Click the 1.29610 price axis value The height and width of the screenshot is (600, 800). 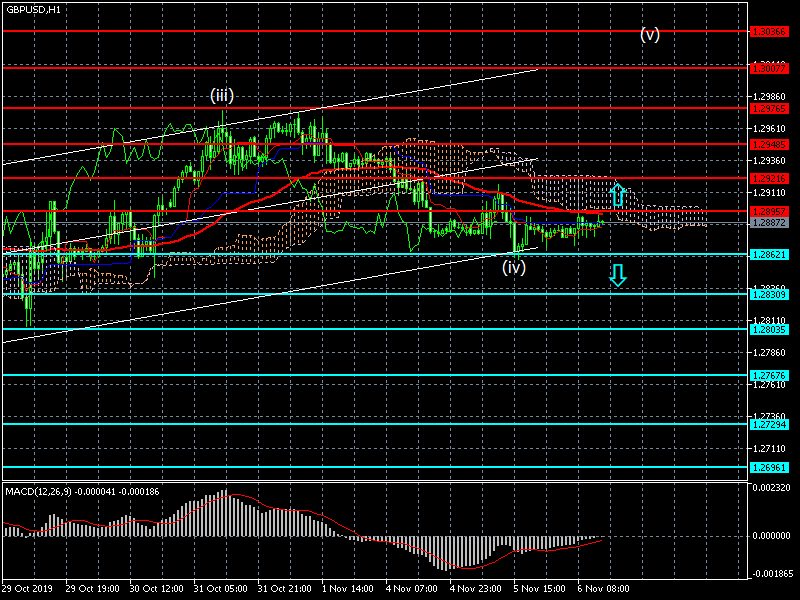tap(769, 129)
